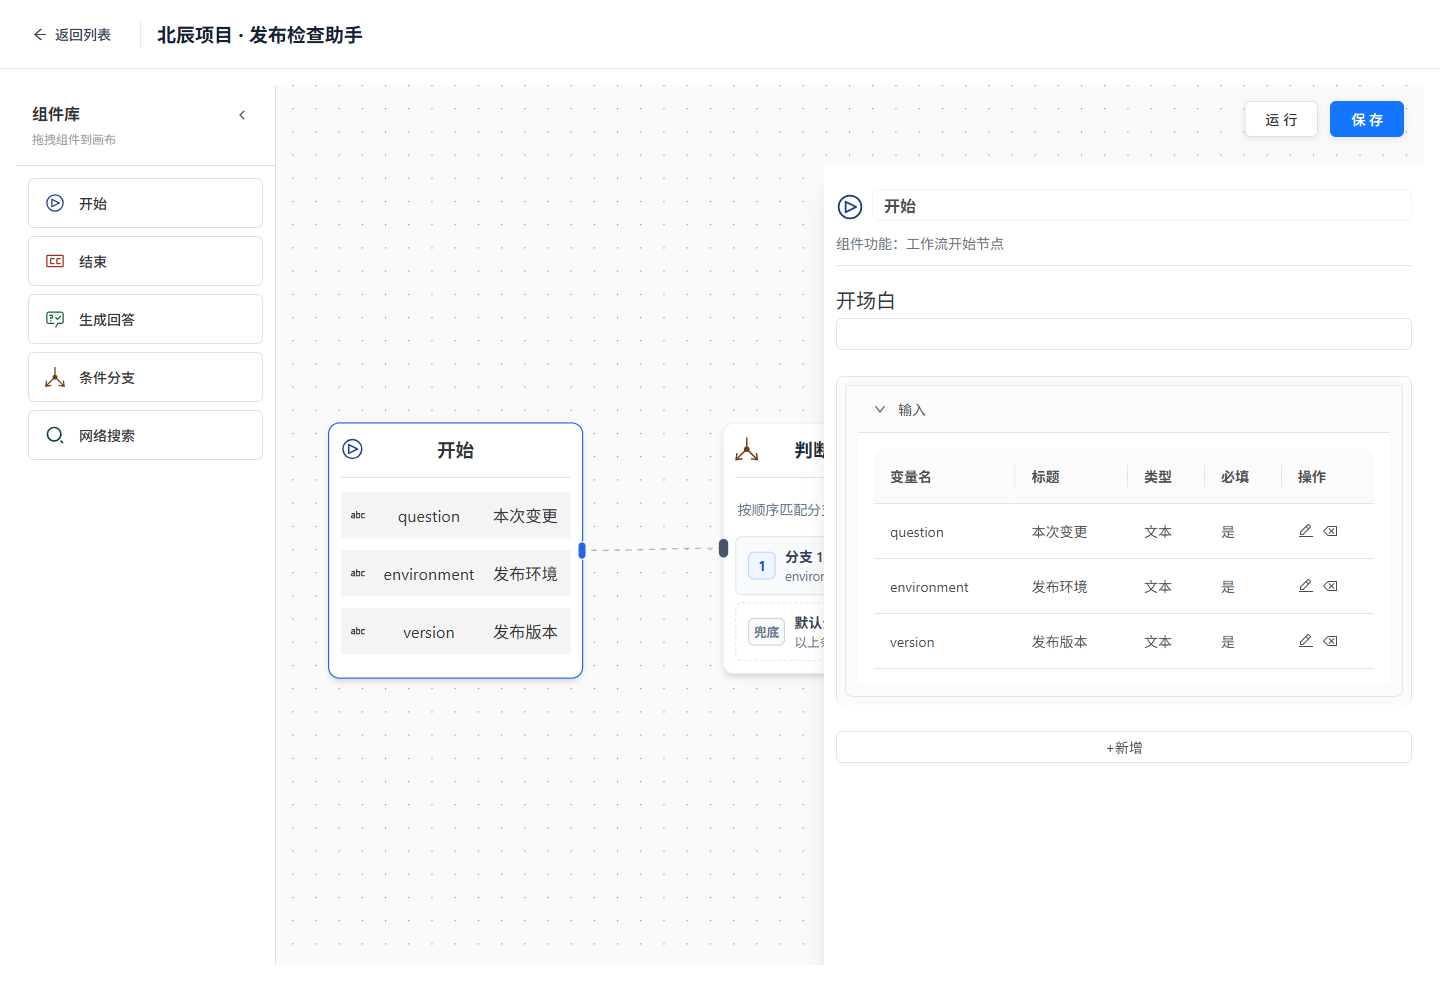Viewport: 1440px width, 1000px height.
Task: Click the branch node's input connector
Action: (724, 548)
